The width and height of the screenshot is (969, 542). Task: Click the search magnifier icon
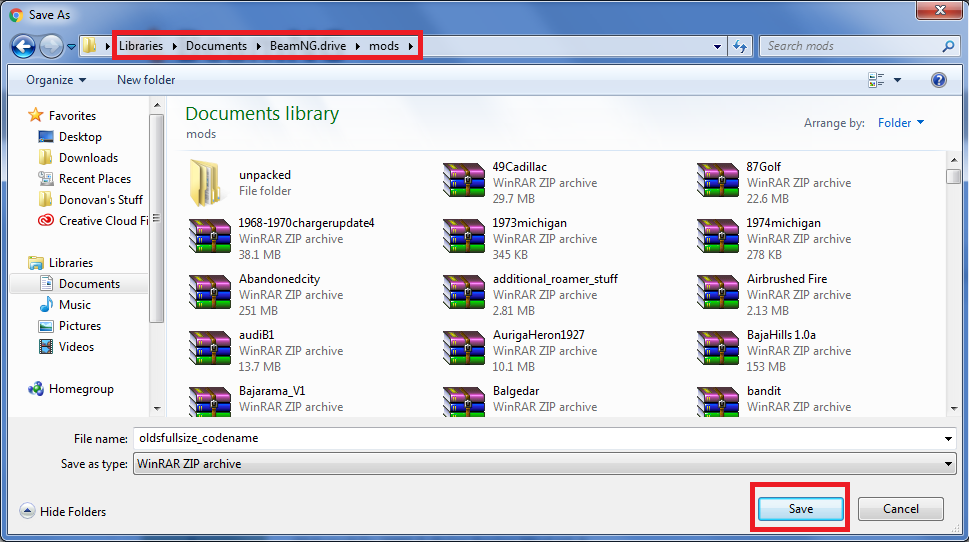pyautogui.click(x=949, y=46)
